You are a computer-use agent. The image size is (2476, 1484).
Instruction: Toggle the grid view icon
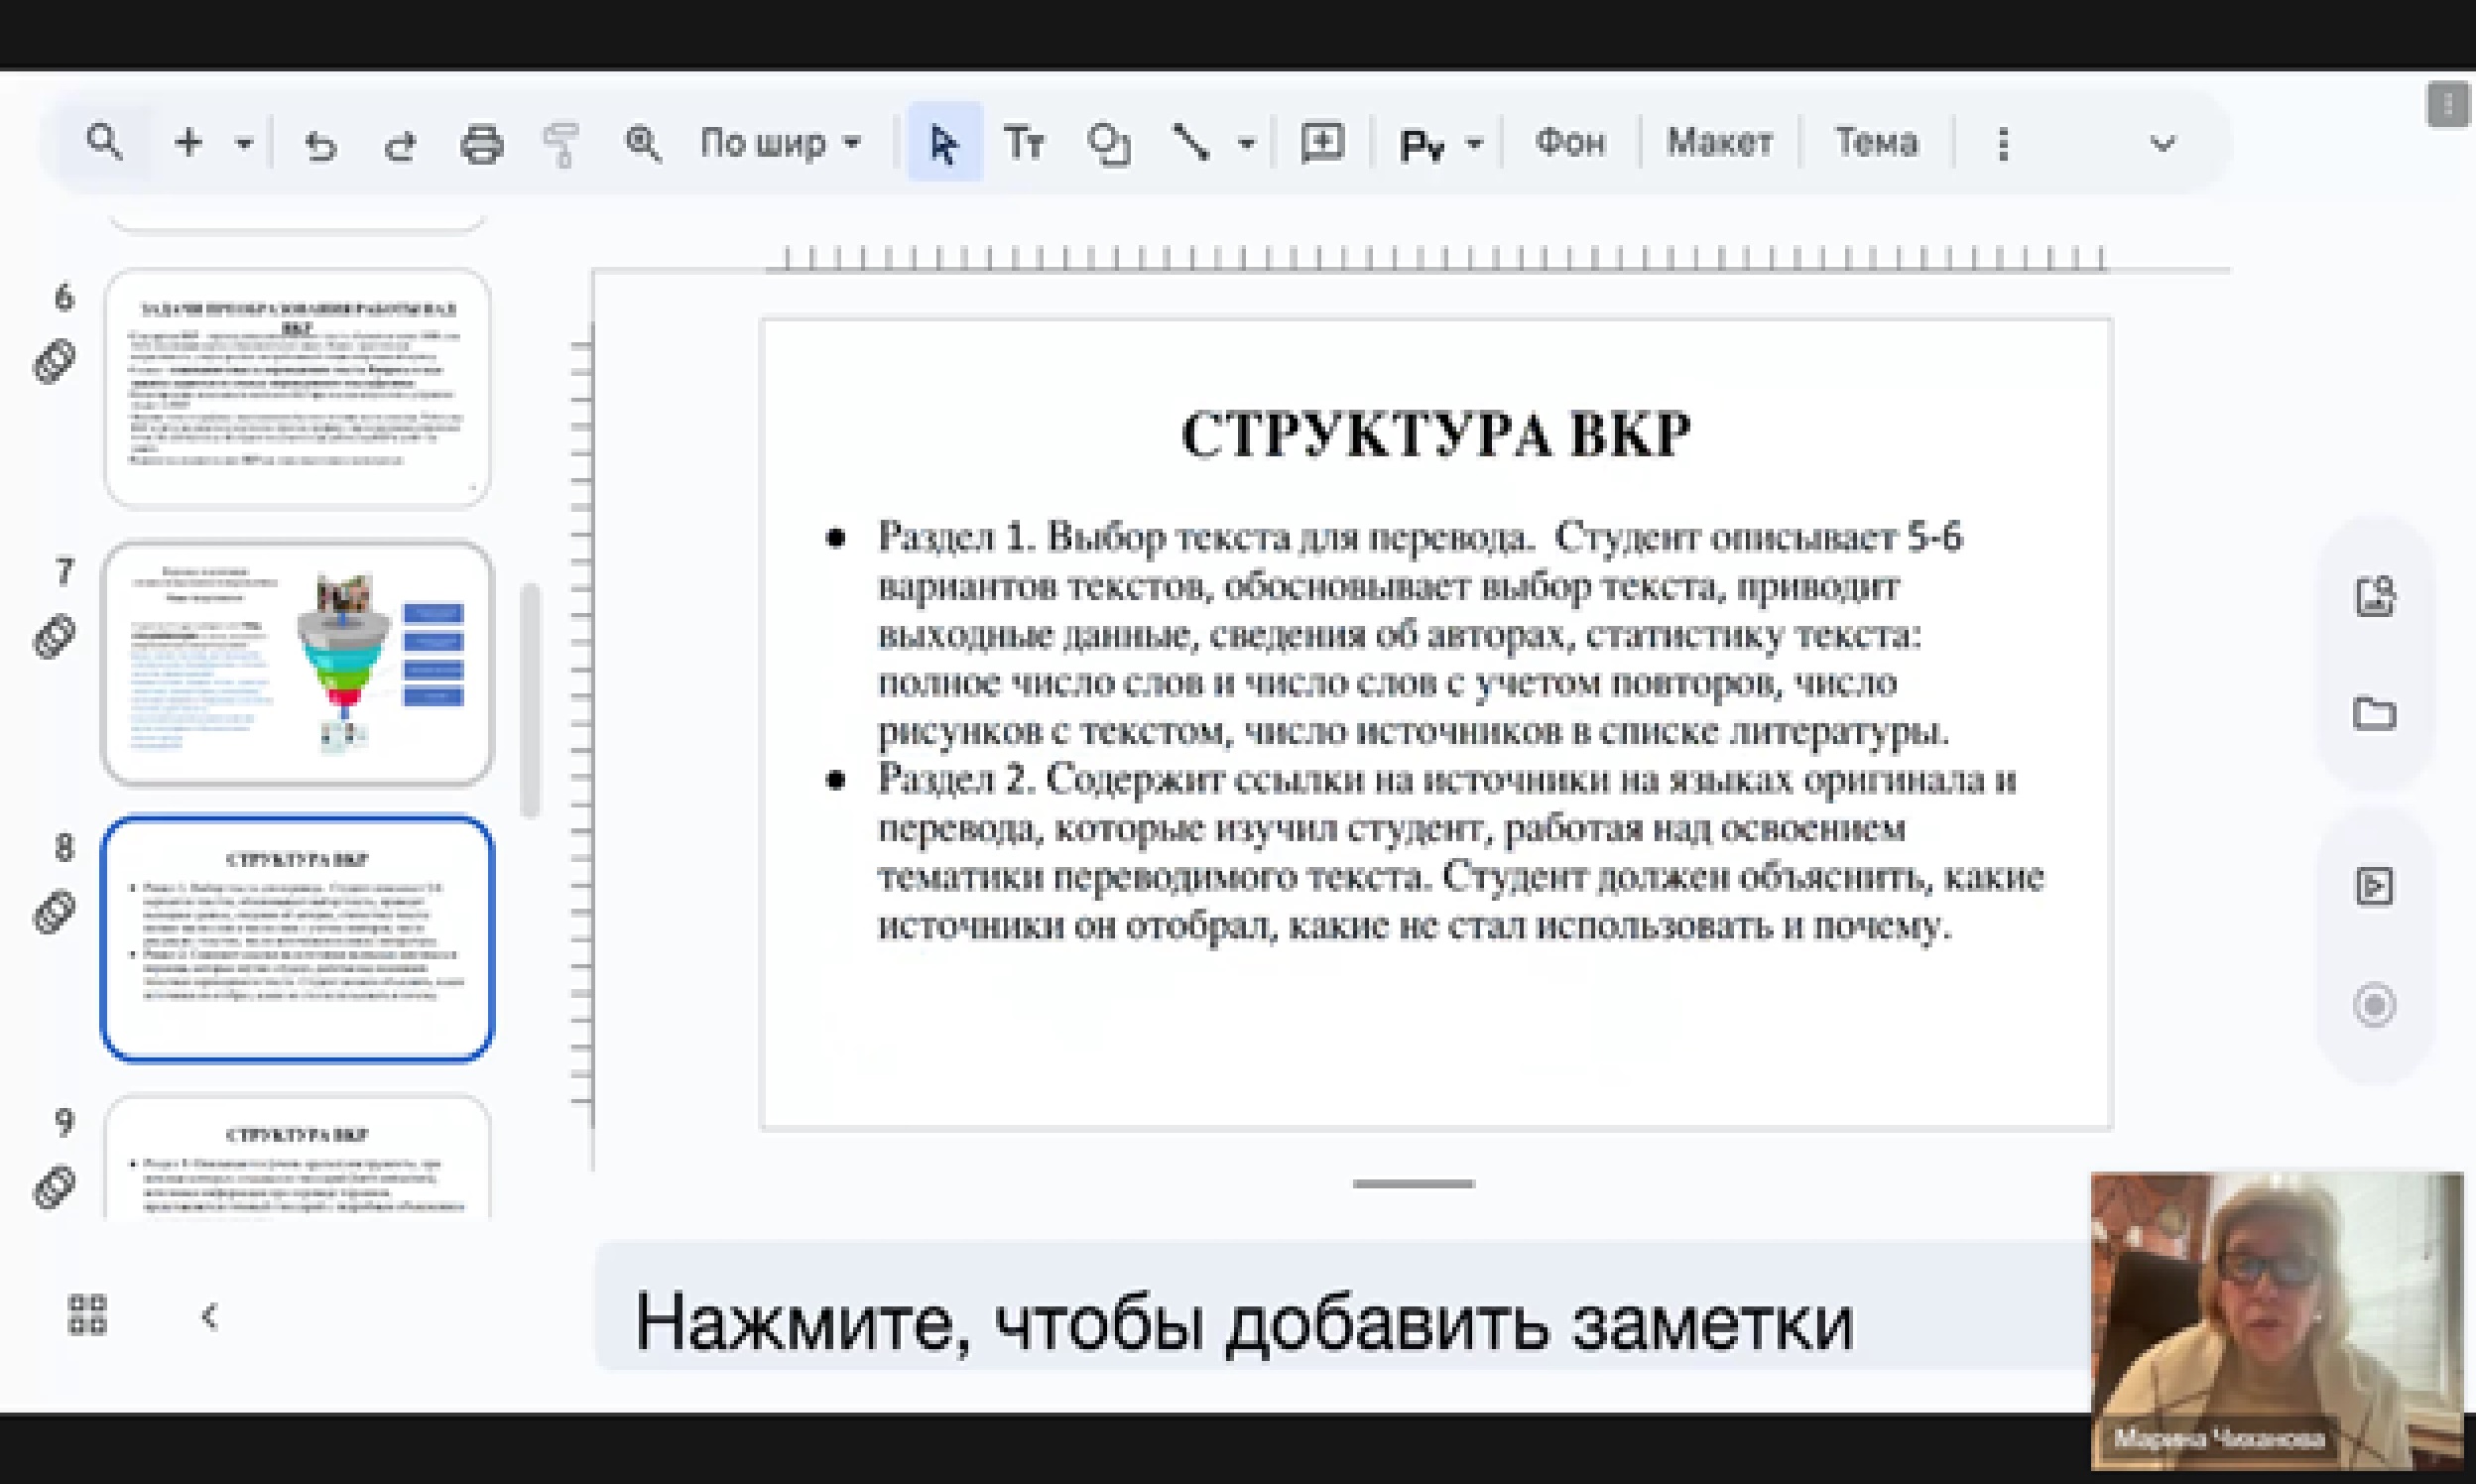tap(87, 1314)
